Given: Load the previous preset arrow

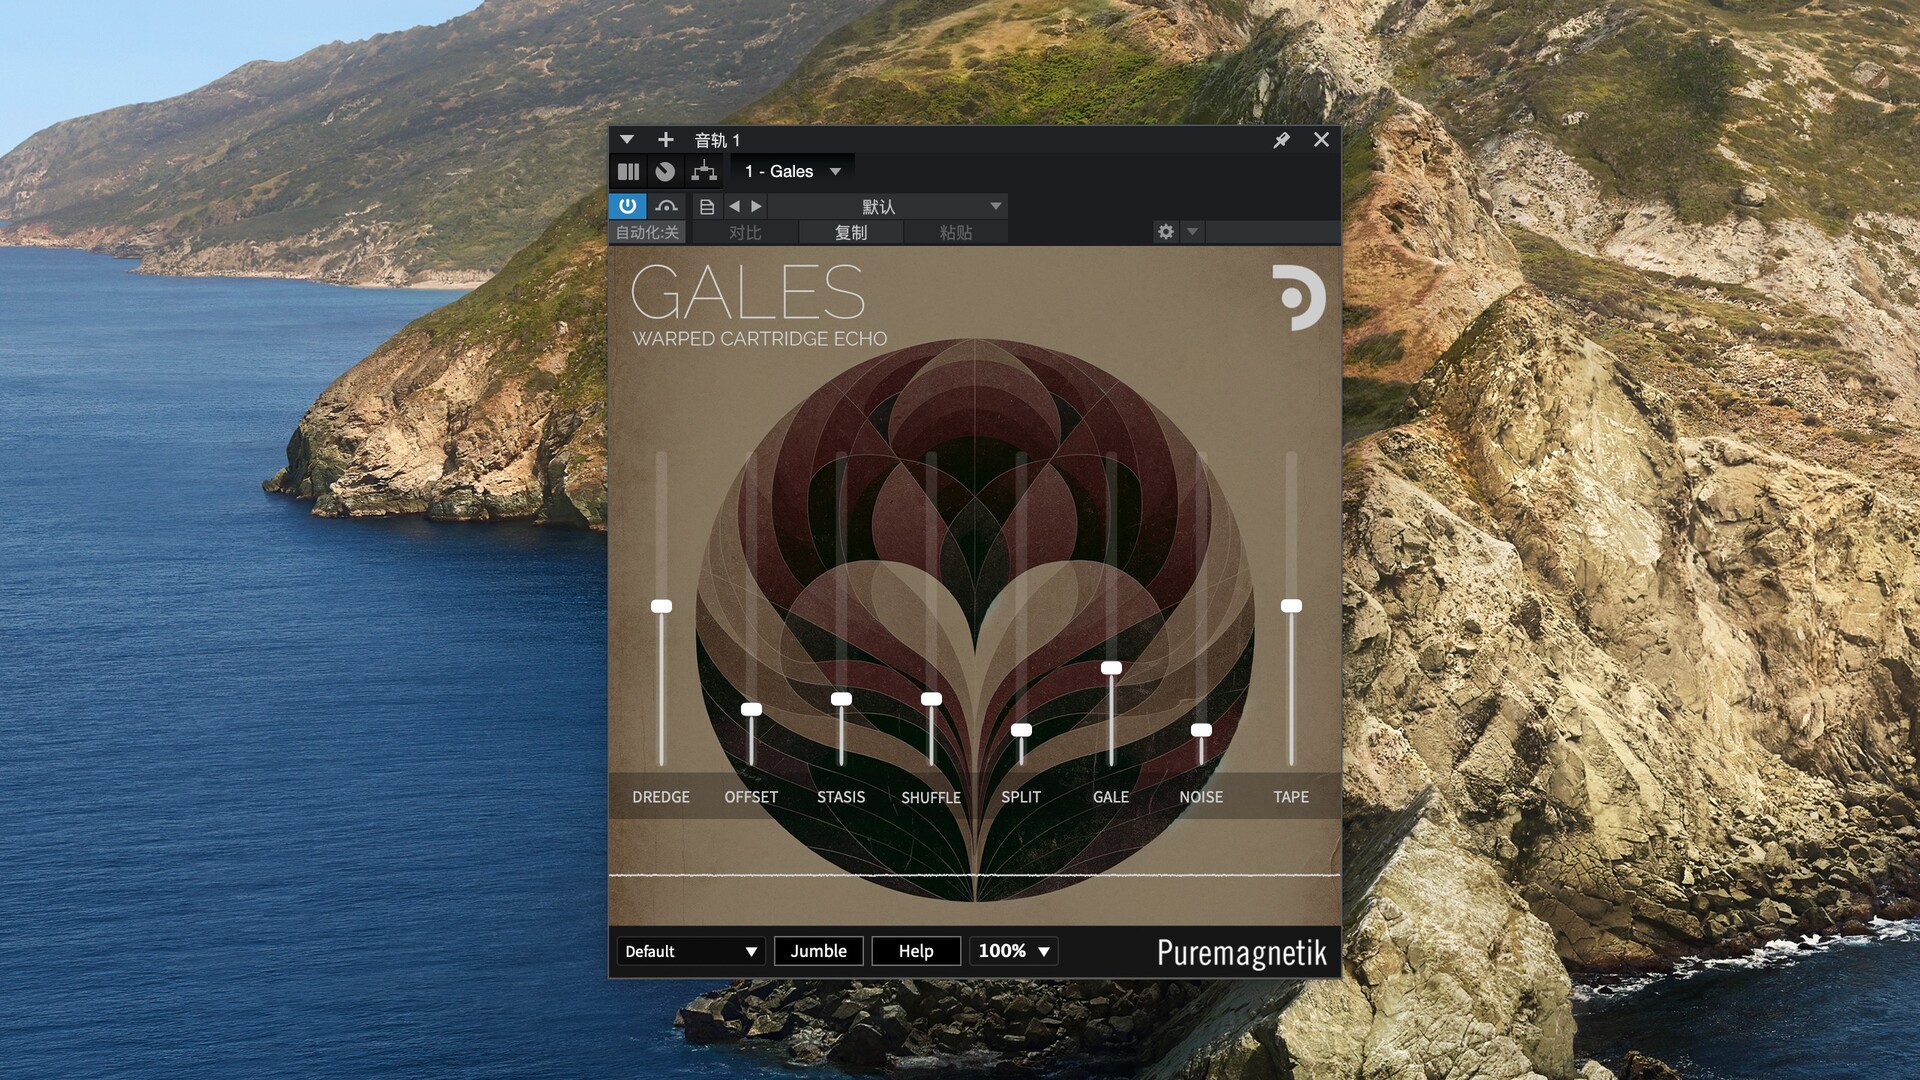Looking at the screenshot, I should tap(735, 207).
